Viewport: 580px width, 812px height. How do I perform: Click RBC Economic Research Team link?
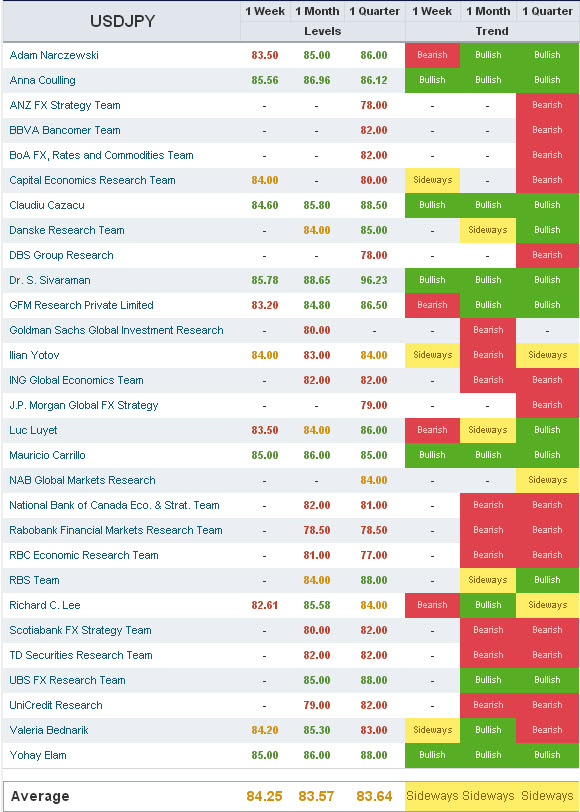[84, 555]
